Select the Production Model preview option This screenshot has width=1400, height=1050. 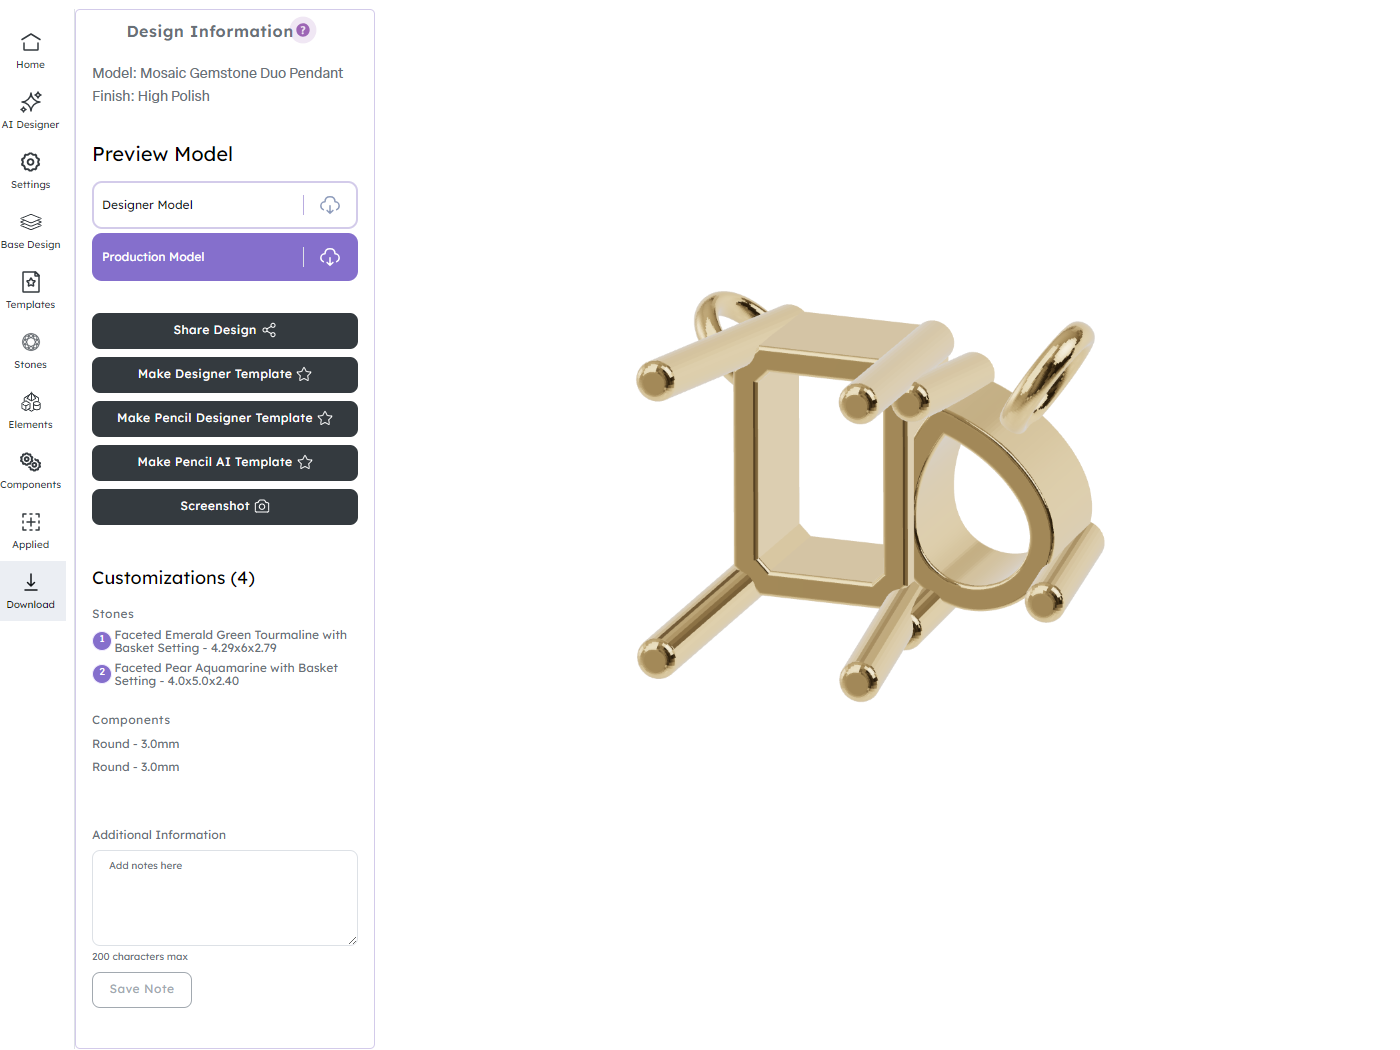[198, 257]
